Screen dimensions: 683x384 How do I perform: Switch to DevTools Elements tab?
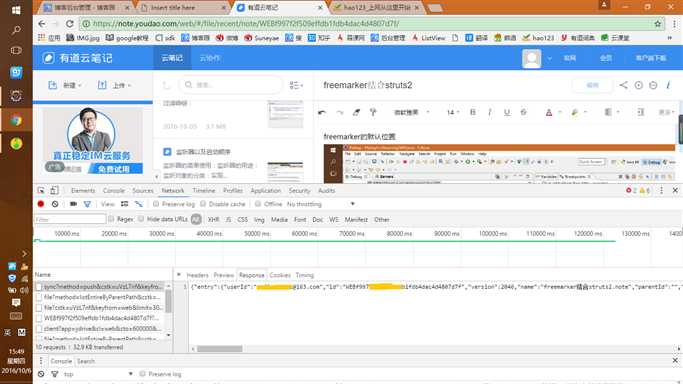click(x=83, y=190)
